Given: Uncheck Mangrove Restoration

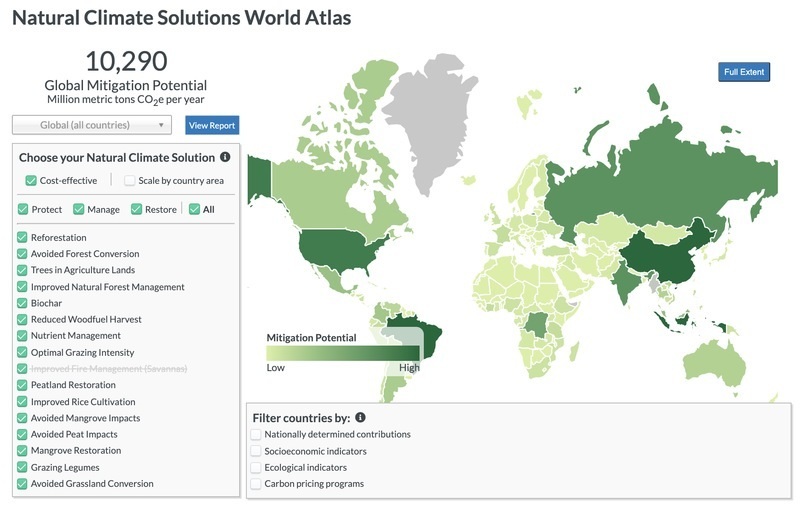Looking at the screenshot, I should point(22,450).
